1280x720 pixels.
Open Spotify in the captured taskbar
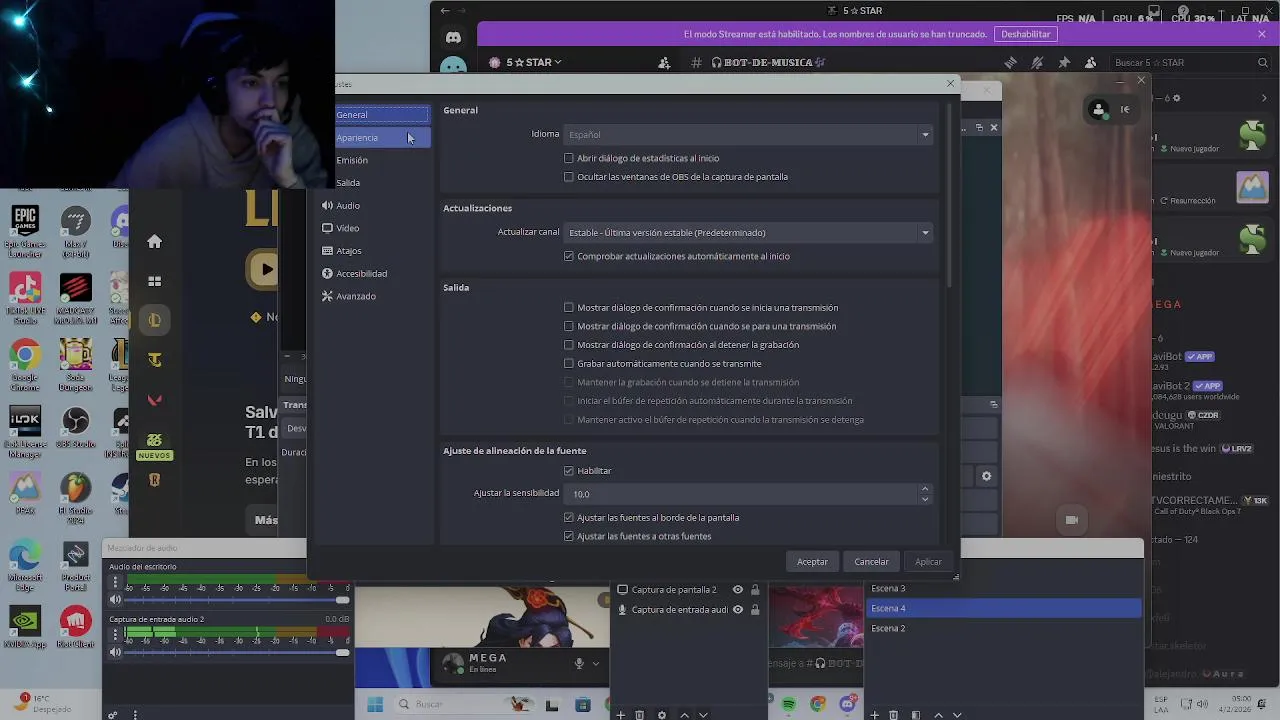tap(789, 705)
